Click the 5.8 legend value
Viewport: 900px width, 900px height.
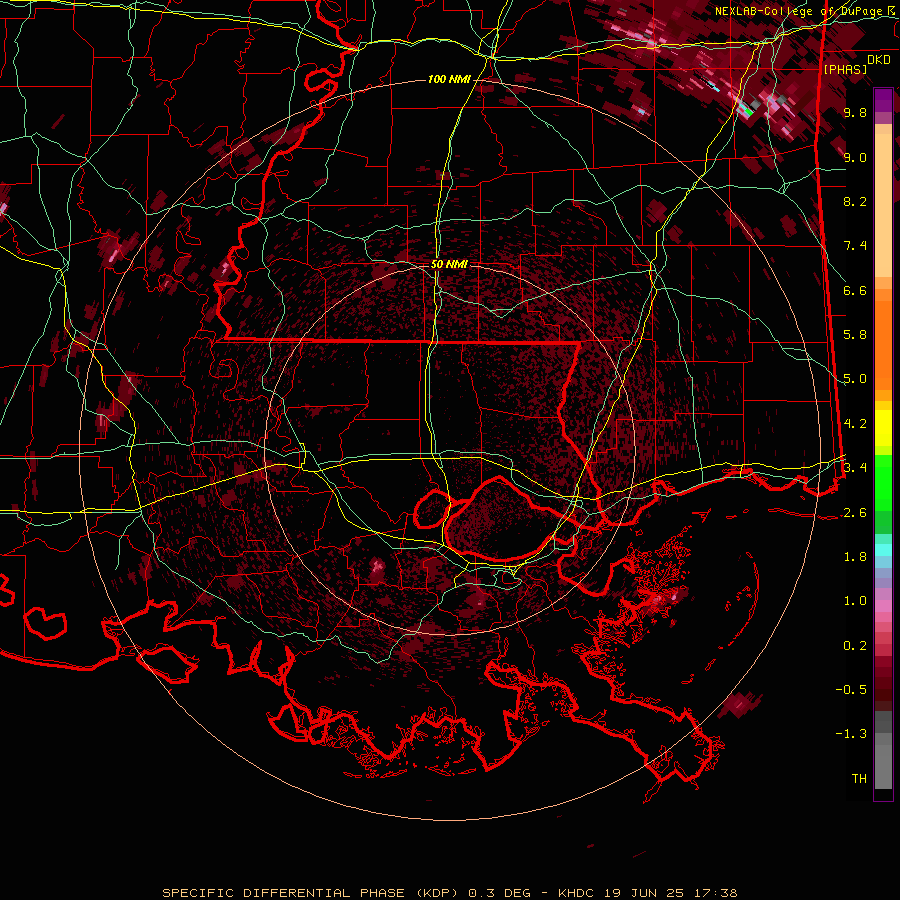[855, 335]
